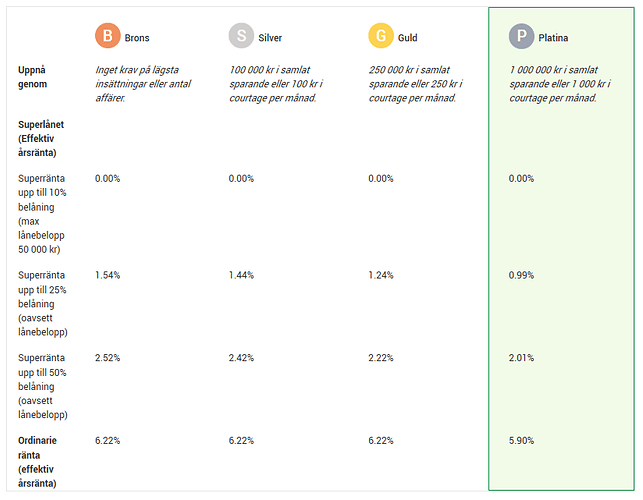
Task: Click the grey Silver "S" badge icon
Action: pyautogui.click(x=241, y=37)
